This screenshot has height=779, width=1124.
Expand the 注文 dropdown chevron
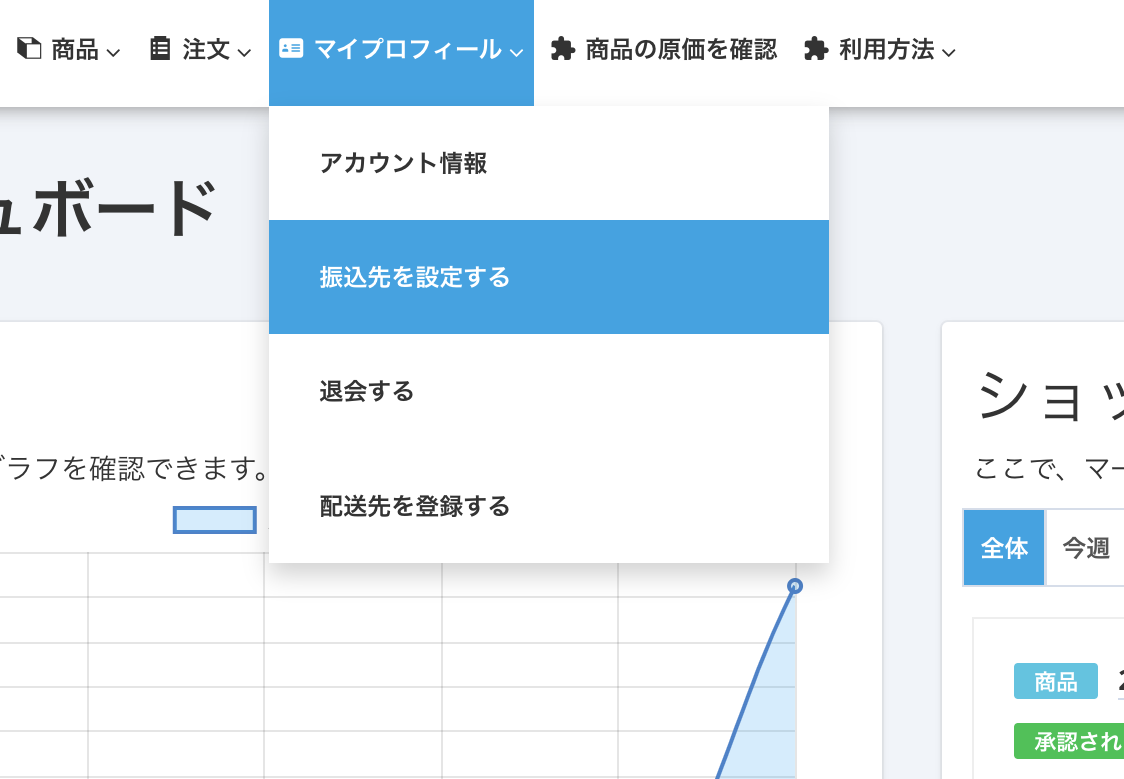click(244, 52)
